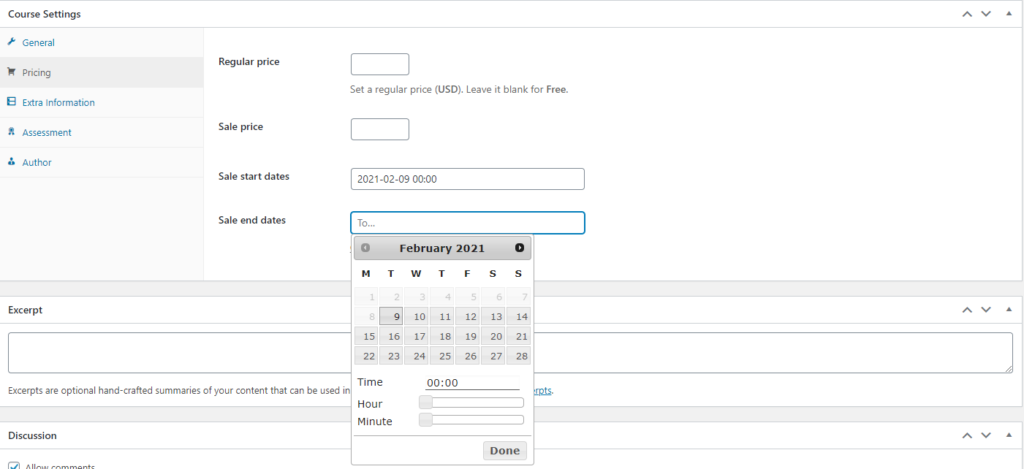Click the Author people icon
Image resolution: width=1024 pixels, height=469 pixels.
pyautogui.click(x=11, y=162)
